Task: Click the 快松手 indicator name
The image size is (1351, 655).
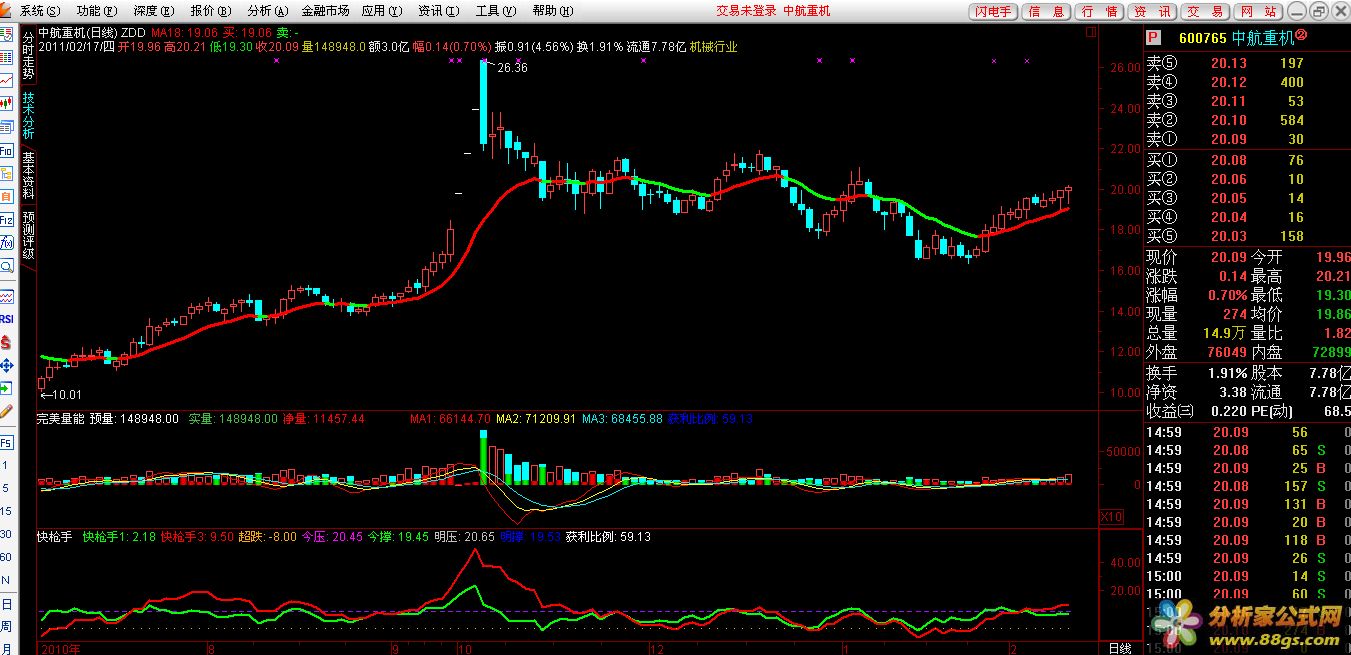Action: (54, 537)
